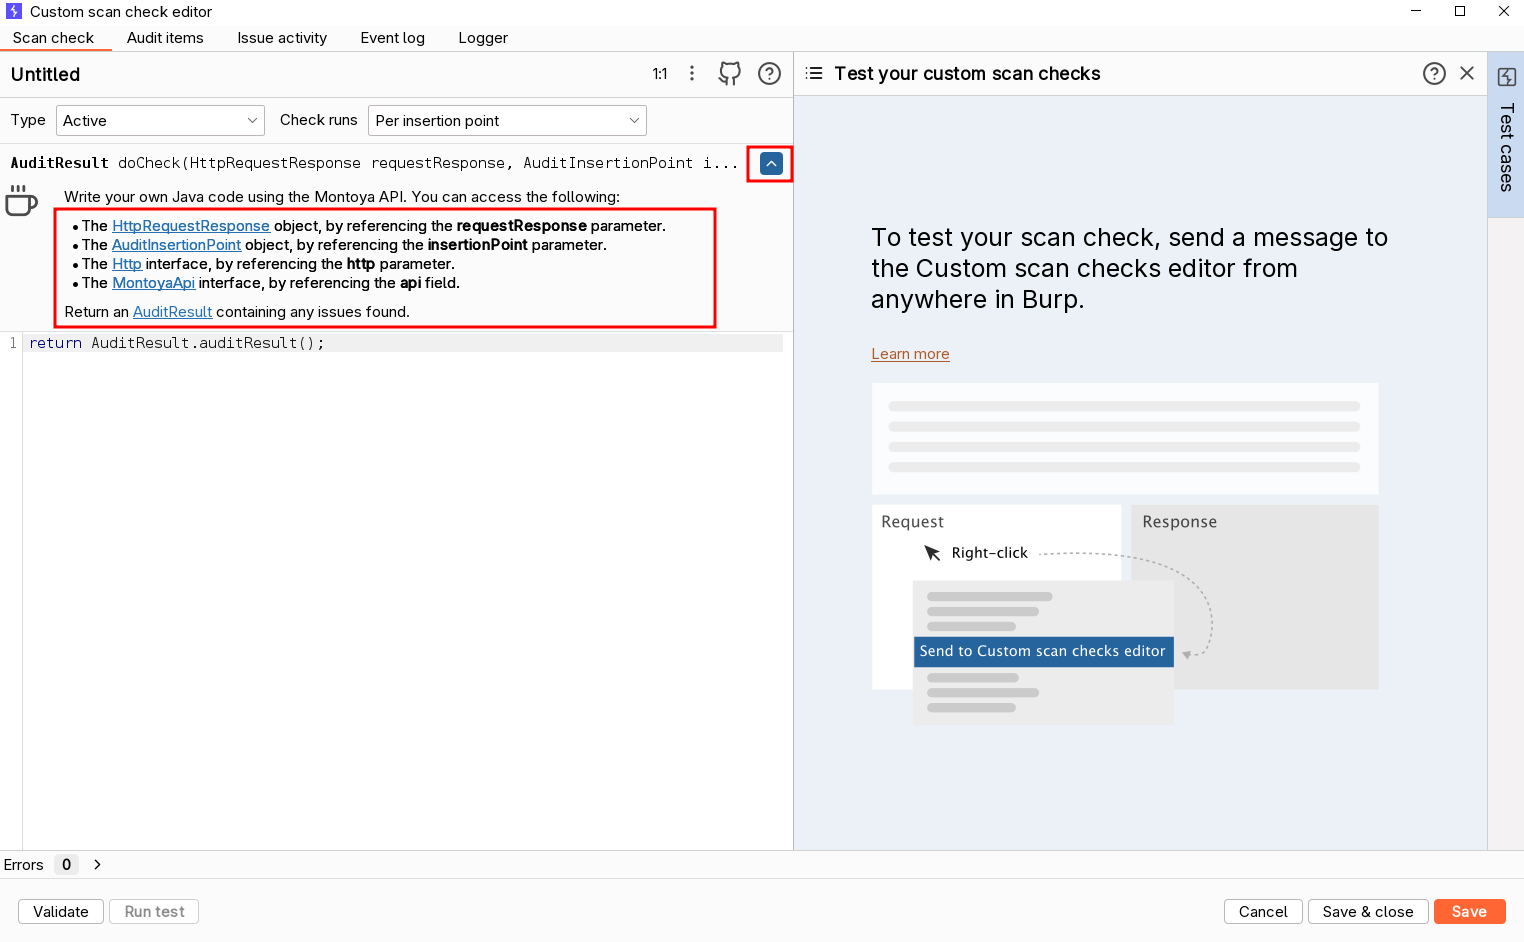
Task: Click the list icon beside test panel title
Action: 814,74
